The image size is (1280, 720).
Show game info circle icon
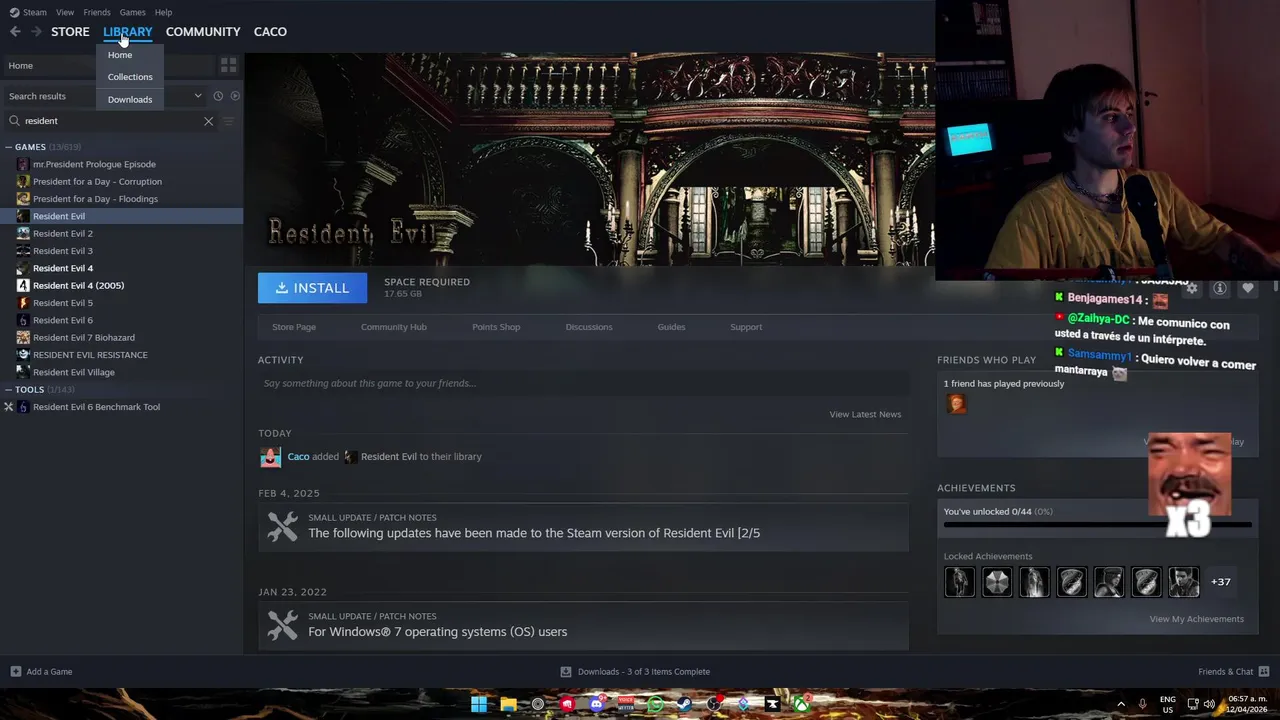click(x=1220, y=288)
